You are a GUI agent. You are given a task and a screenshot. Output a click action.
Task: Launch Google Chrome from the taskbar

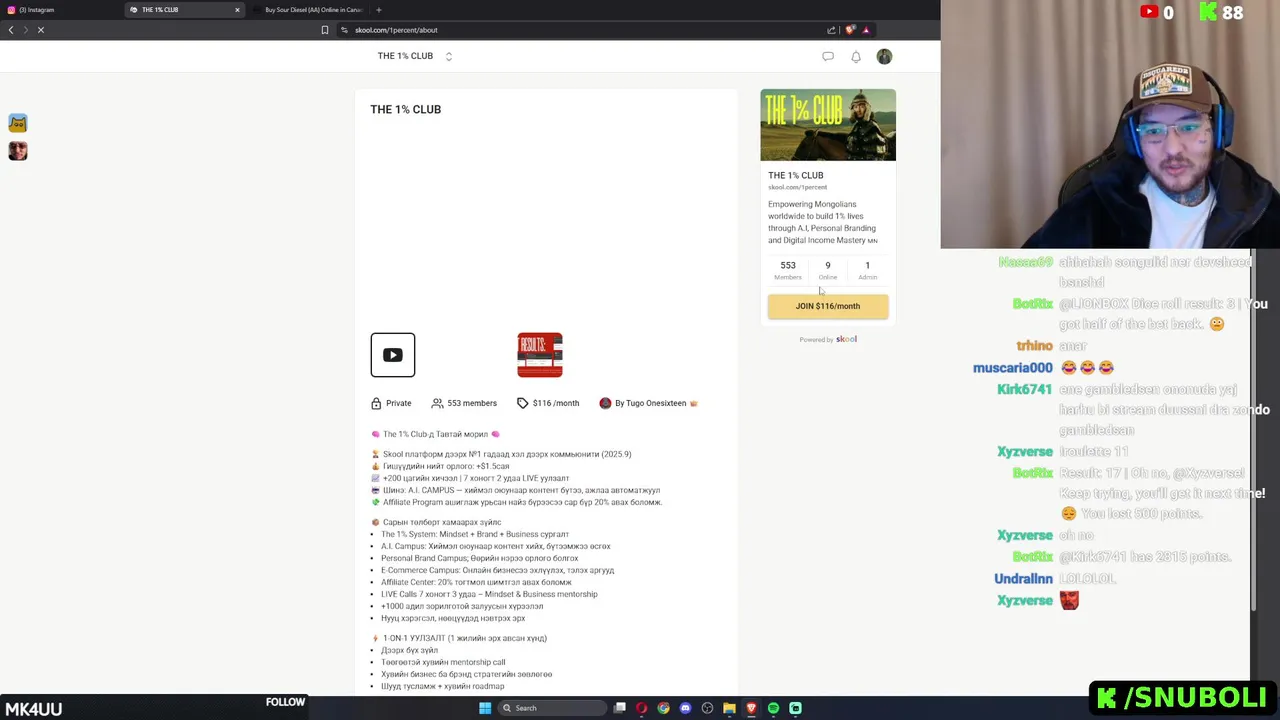663,708
